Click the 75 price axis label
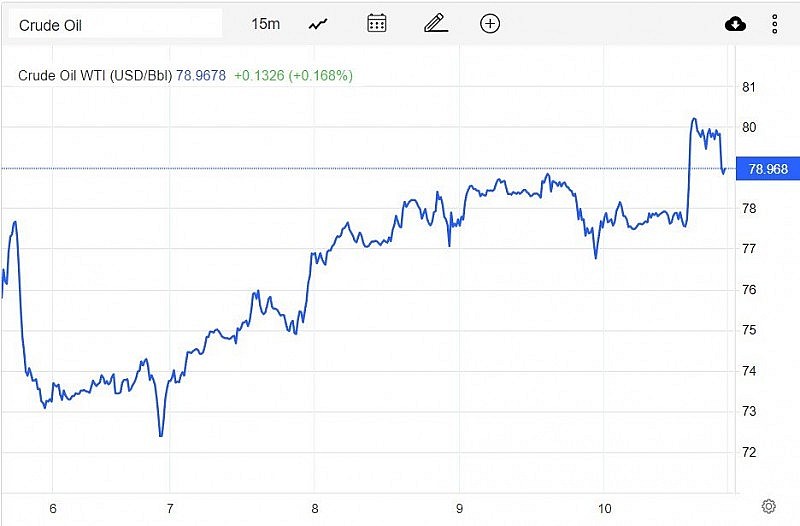 (750, 330)
